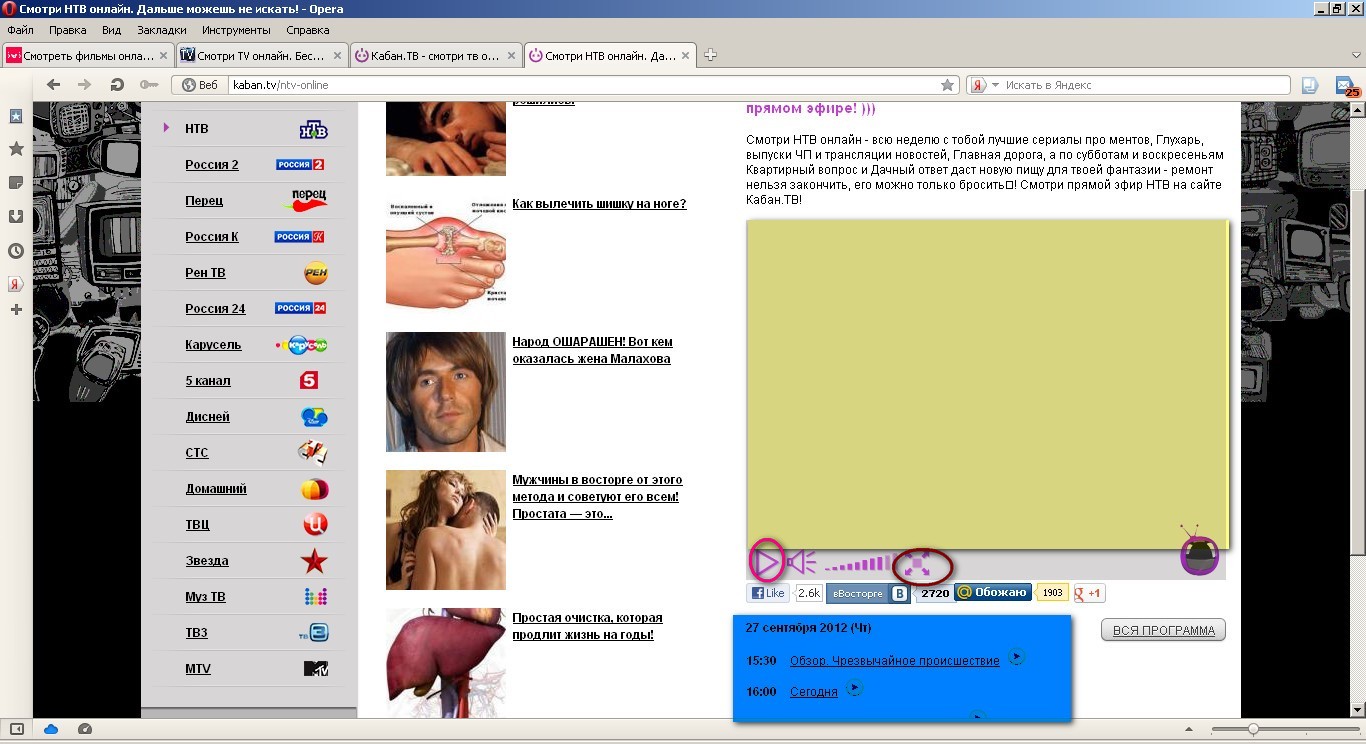The image size is (1366, 744).
Task: Open the password manager key icon
Action: (149, 85)
